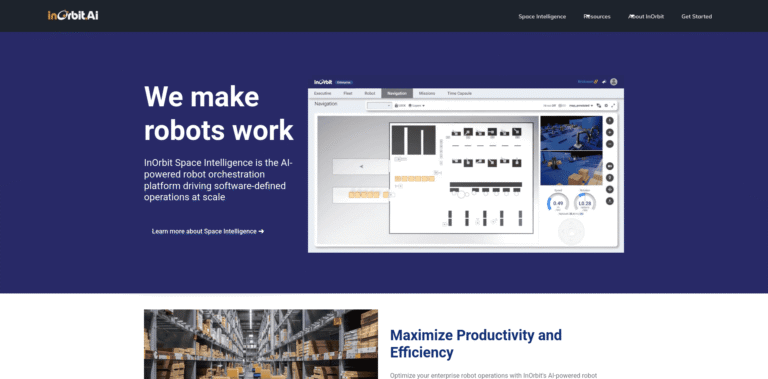Click the Speed gauge reading 0.49

558,202
